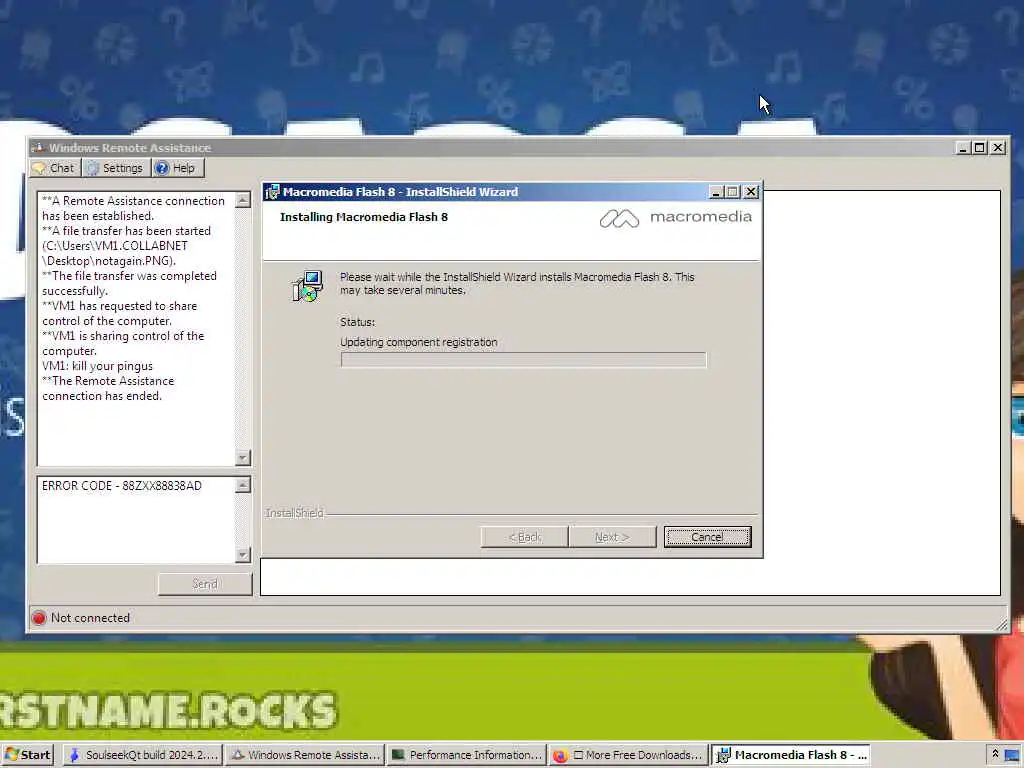Click the InstallShield title bar icon

(272, 192)
